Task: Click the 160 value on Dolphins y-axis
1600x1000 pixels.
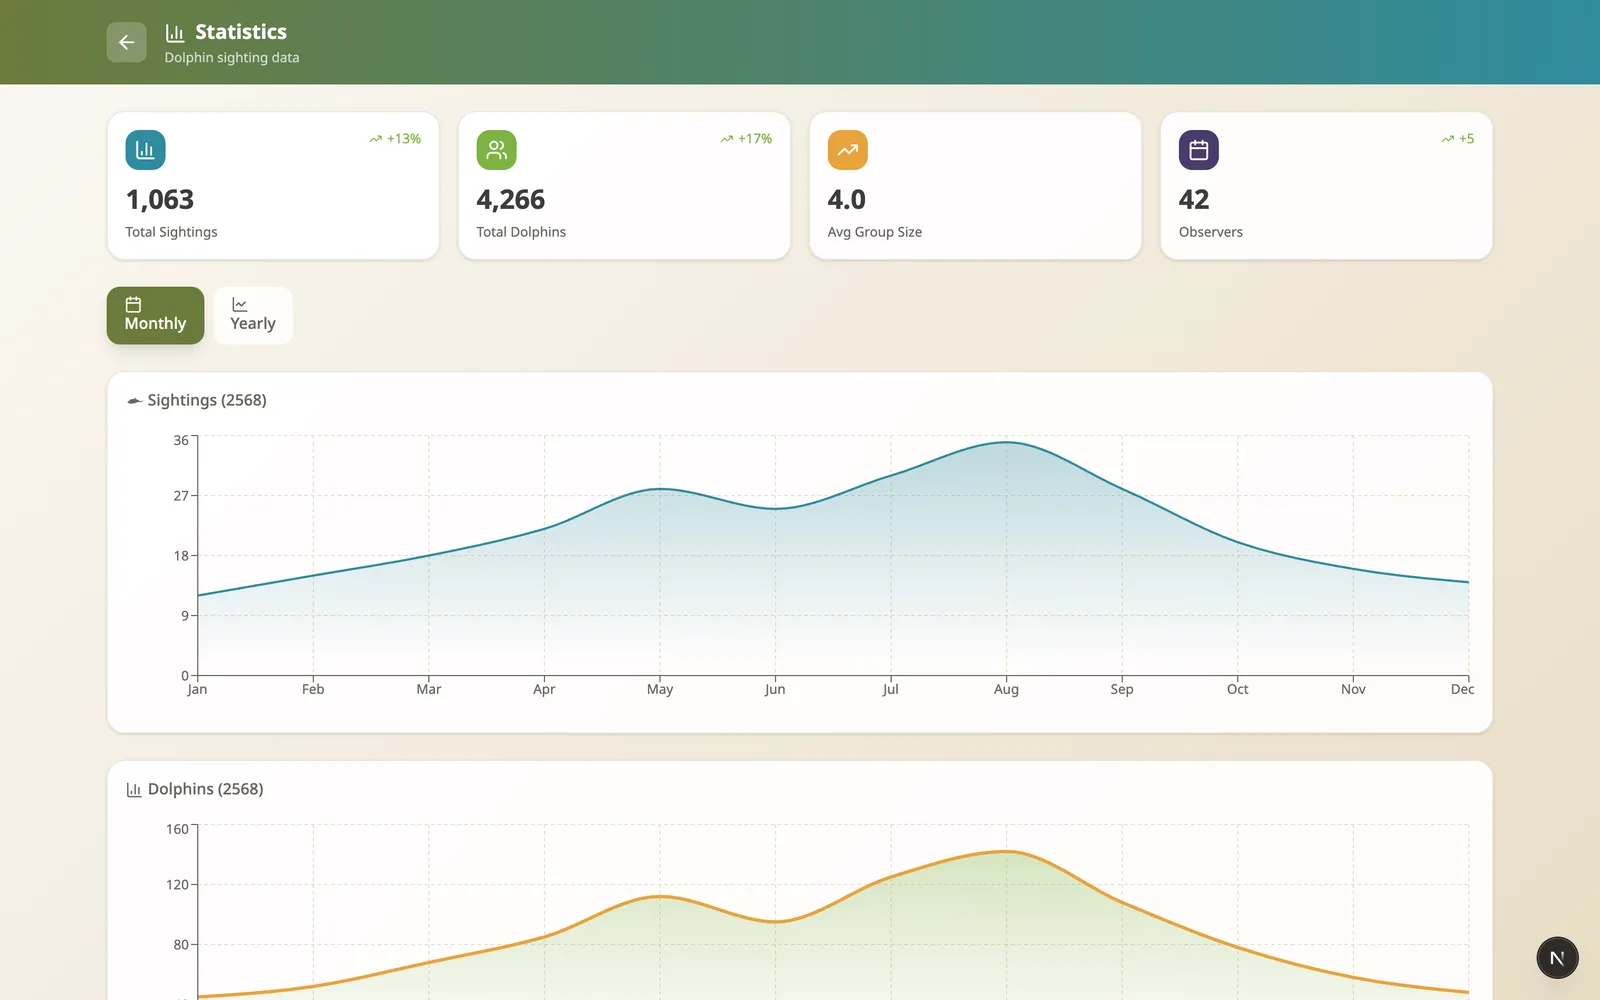Action: tap(177, 829)
